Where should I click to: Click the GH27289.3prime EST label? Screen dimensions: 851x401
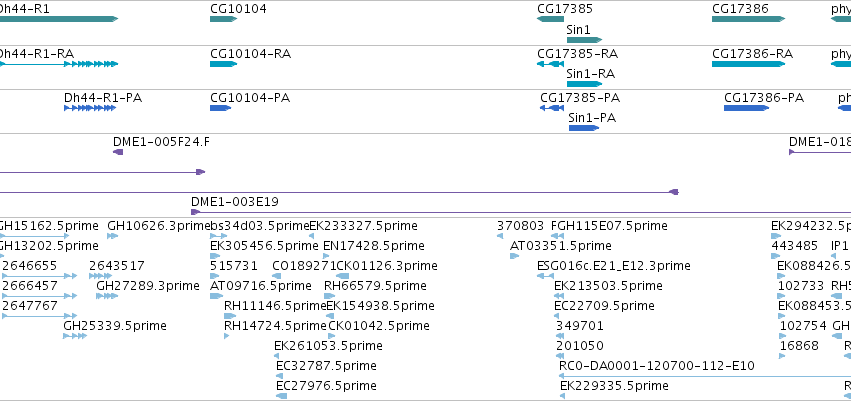coord(148,285)
